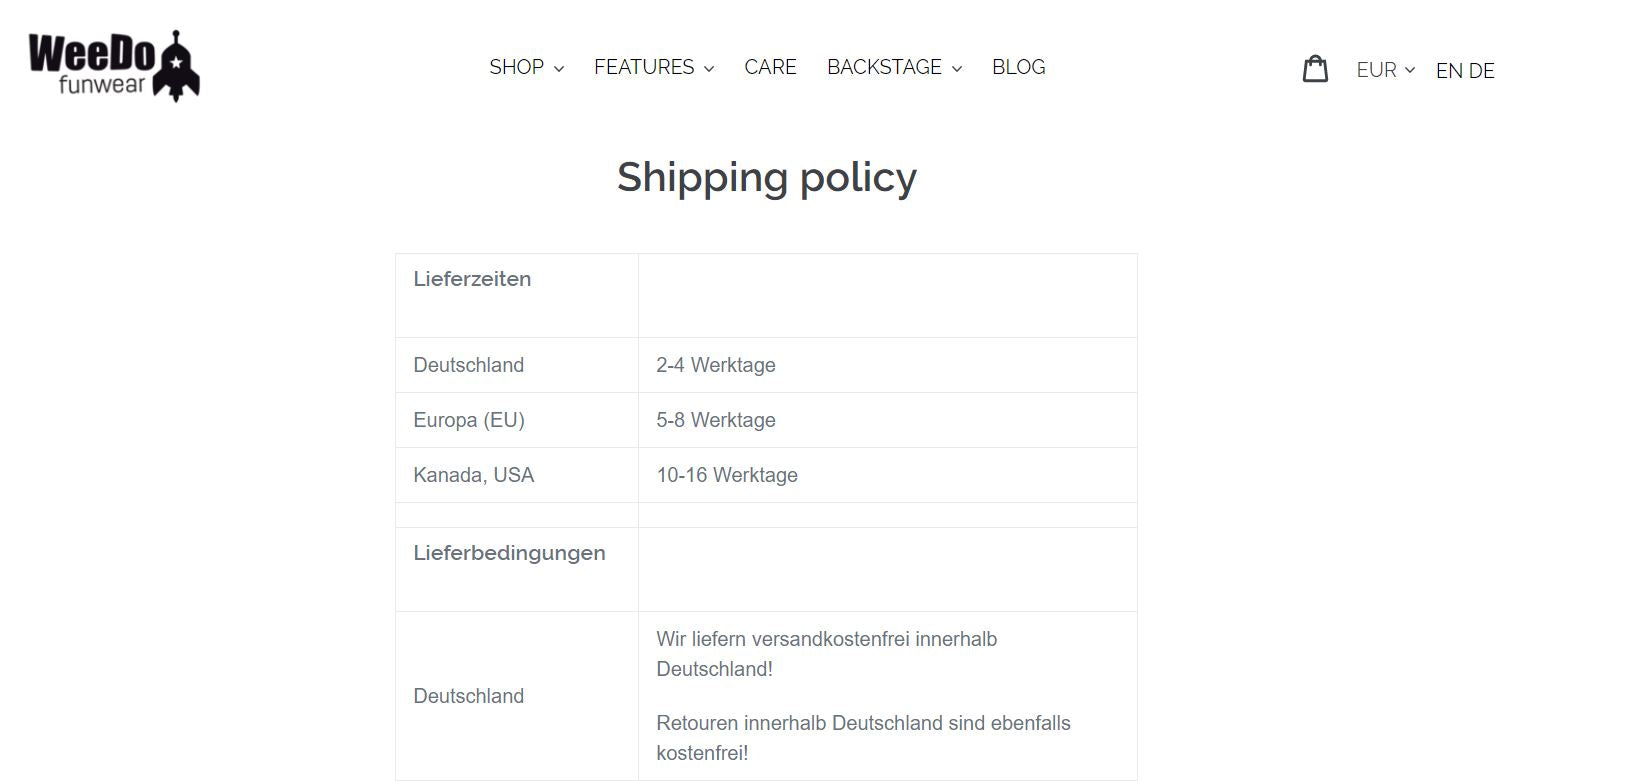Go to the CARE page
This screenshot has width=1627, height=781.
coord(770,67)
